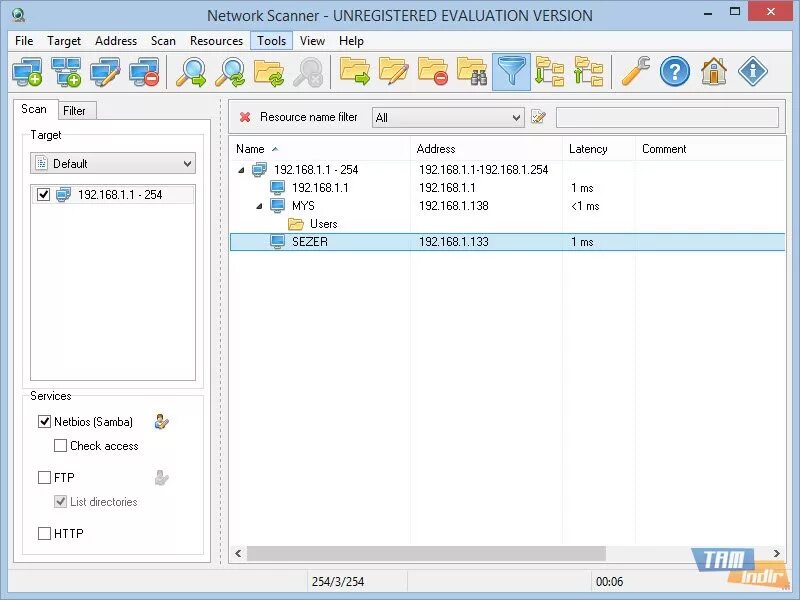Open the Help menu

pyautogui.click(x=352, y=41)
